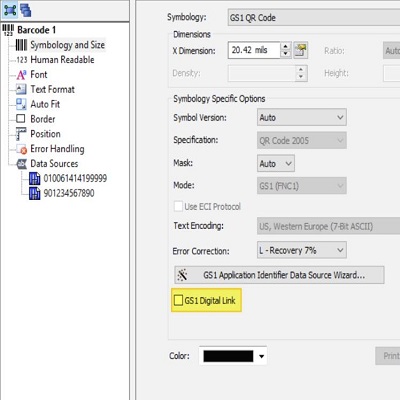Click the stacked layers icon in toolbar
Viewport: 400px width, 400px height.
click(x=26, y=10)
